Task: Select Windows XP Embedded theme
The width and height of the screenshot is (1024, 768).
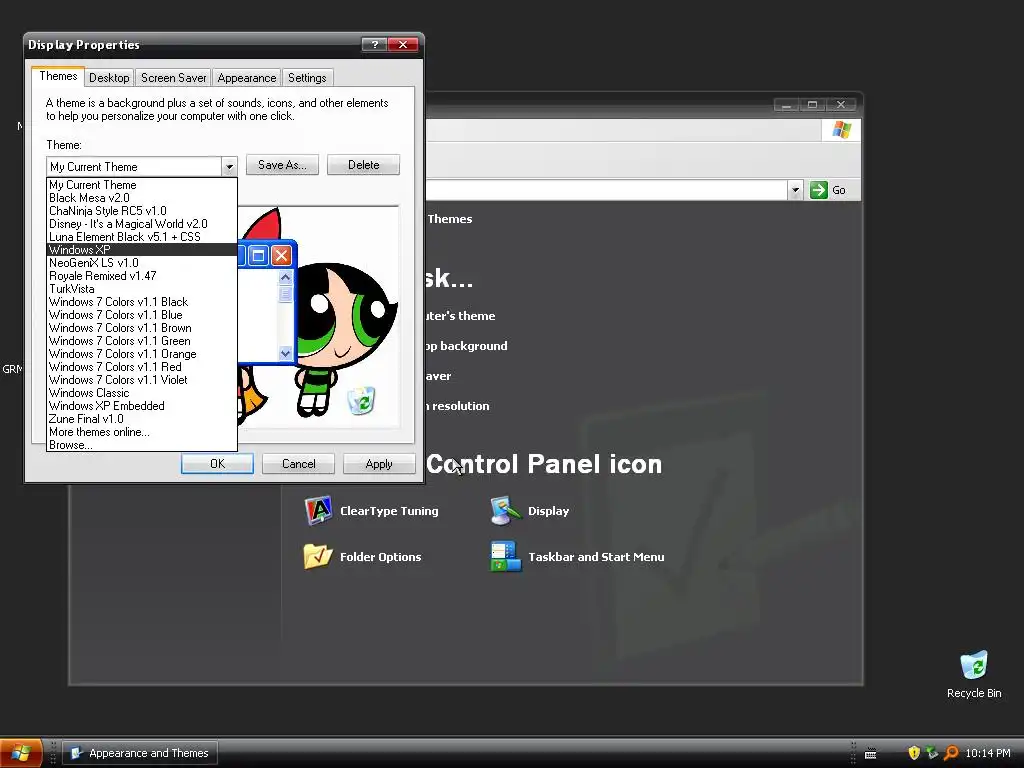Action: coord(142,406)
